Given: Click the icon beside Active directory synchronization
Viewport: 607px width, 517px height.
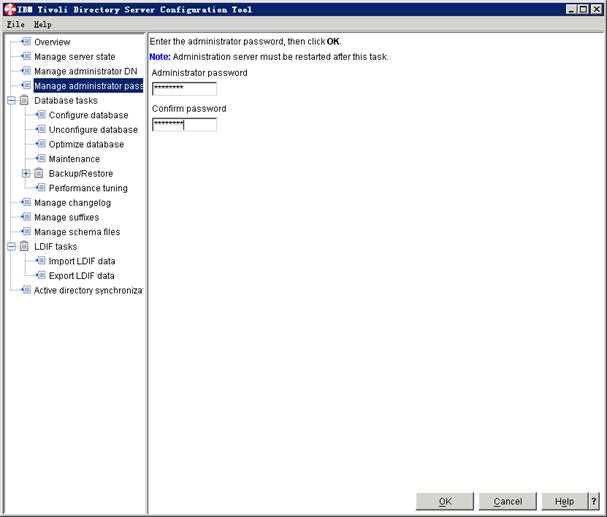Looking at the screenshot, I should pos(26,290).
